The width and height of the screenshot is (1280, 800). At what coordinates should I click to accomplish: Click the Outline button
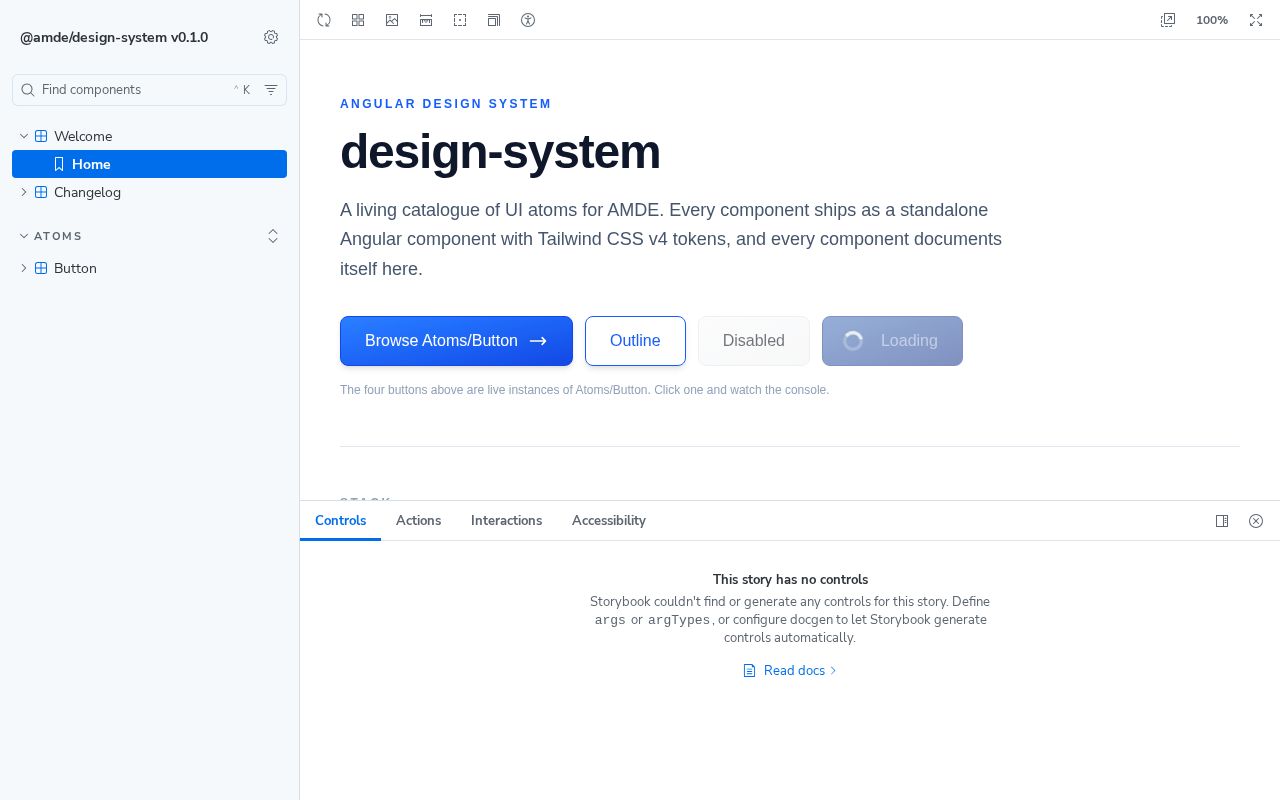pyautogui.click(x=635, y=341)
